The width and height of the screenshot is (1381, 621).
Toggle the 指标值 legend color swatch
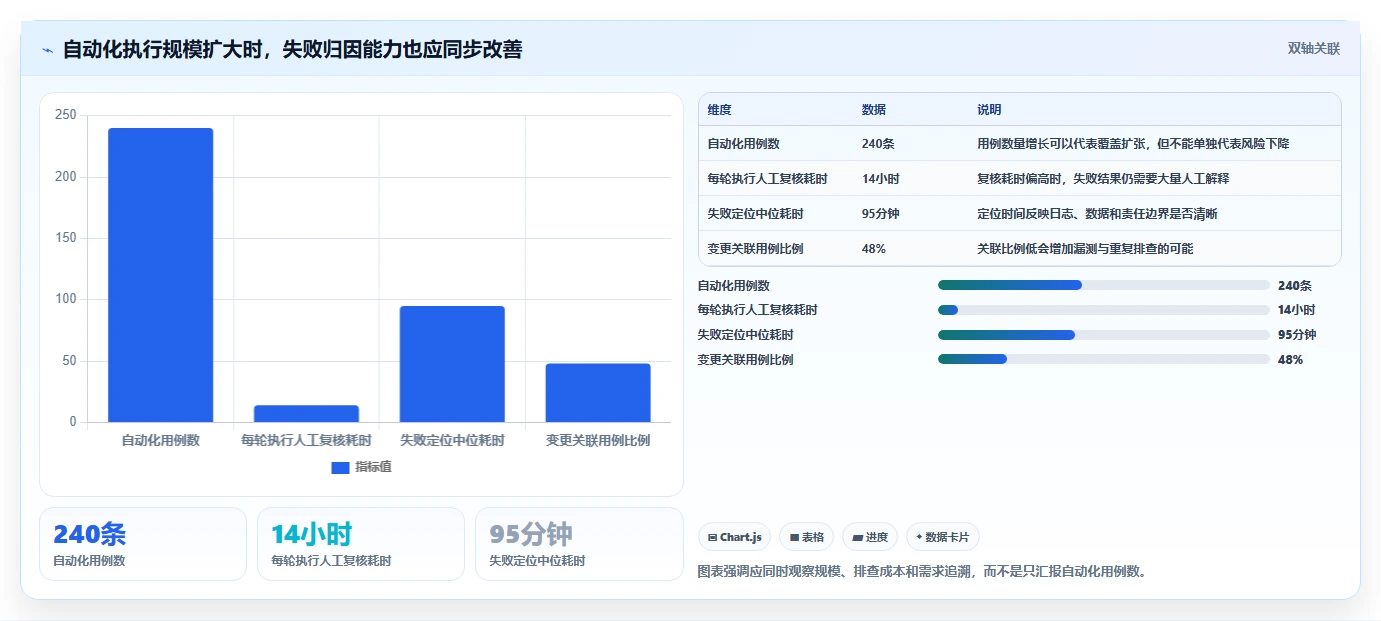340,467
